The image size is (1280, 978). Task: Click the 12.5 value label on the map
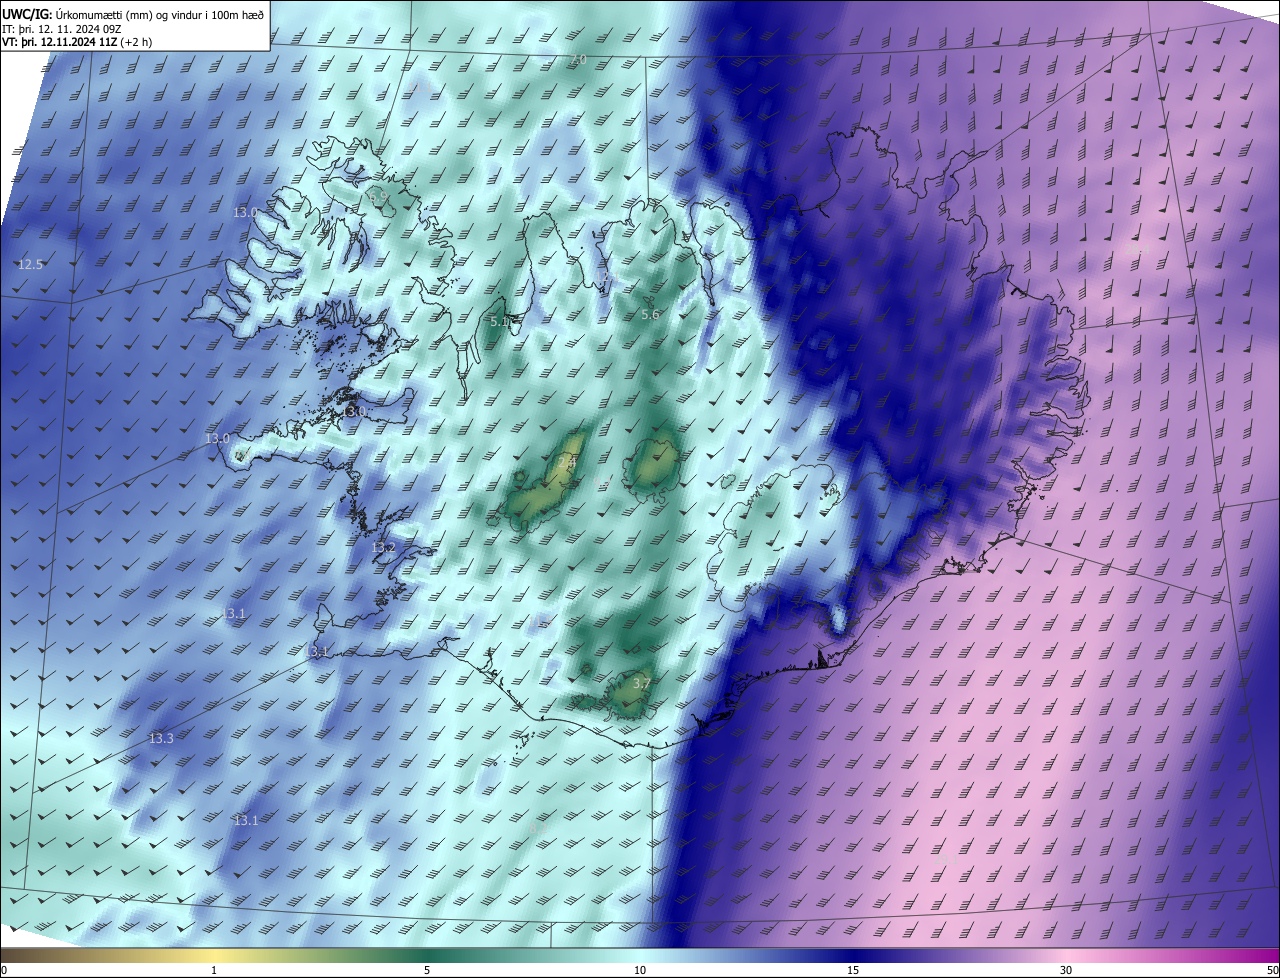[30, 265]
